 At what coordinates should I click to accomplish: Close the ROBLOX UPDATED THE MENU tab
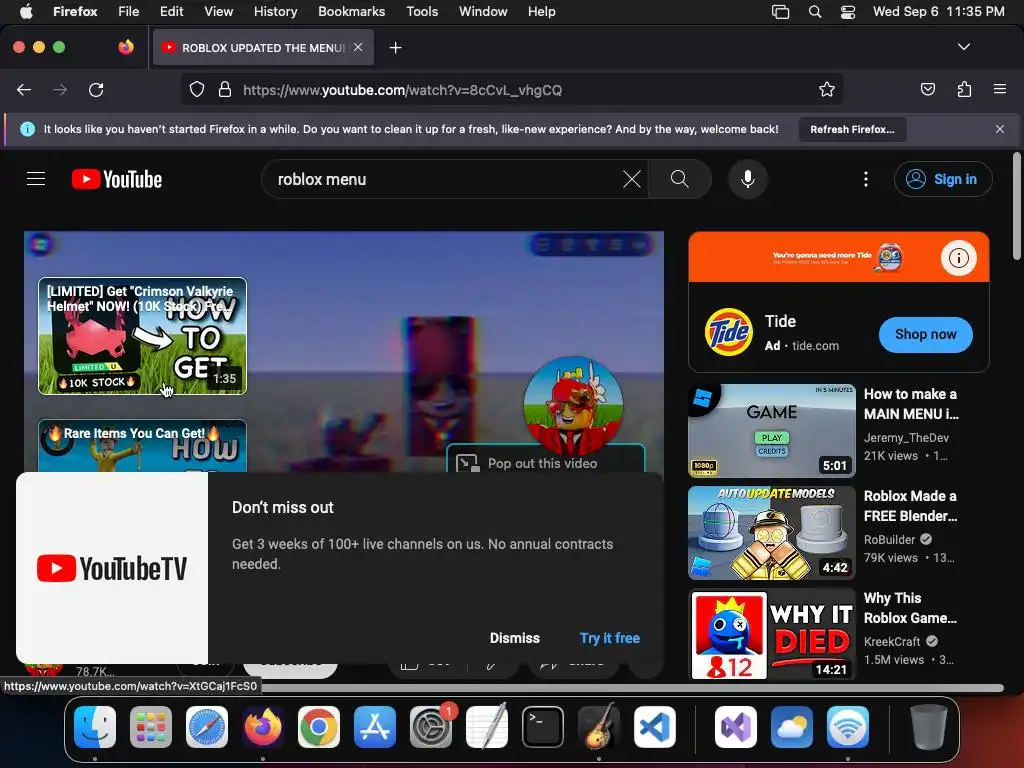click(x=358, y=47)
